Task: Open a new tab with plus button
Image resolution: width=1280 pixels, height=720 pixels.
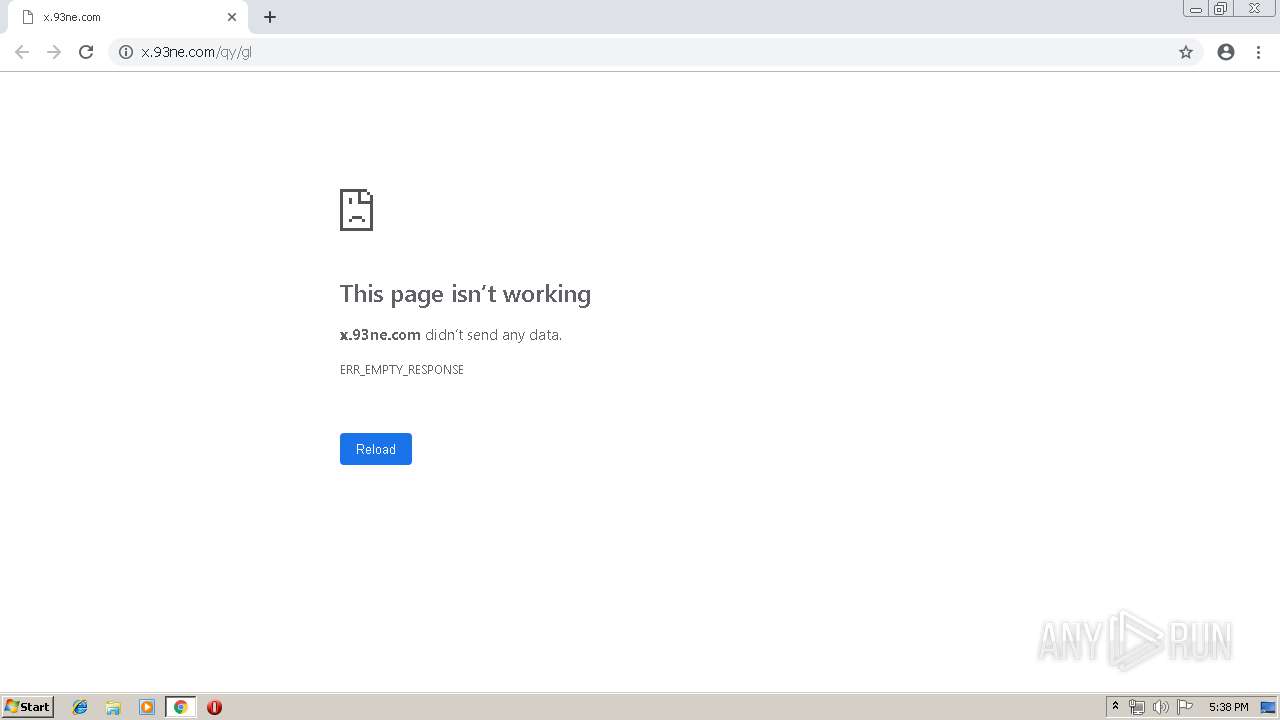Action: point(270,17)
